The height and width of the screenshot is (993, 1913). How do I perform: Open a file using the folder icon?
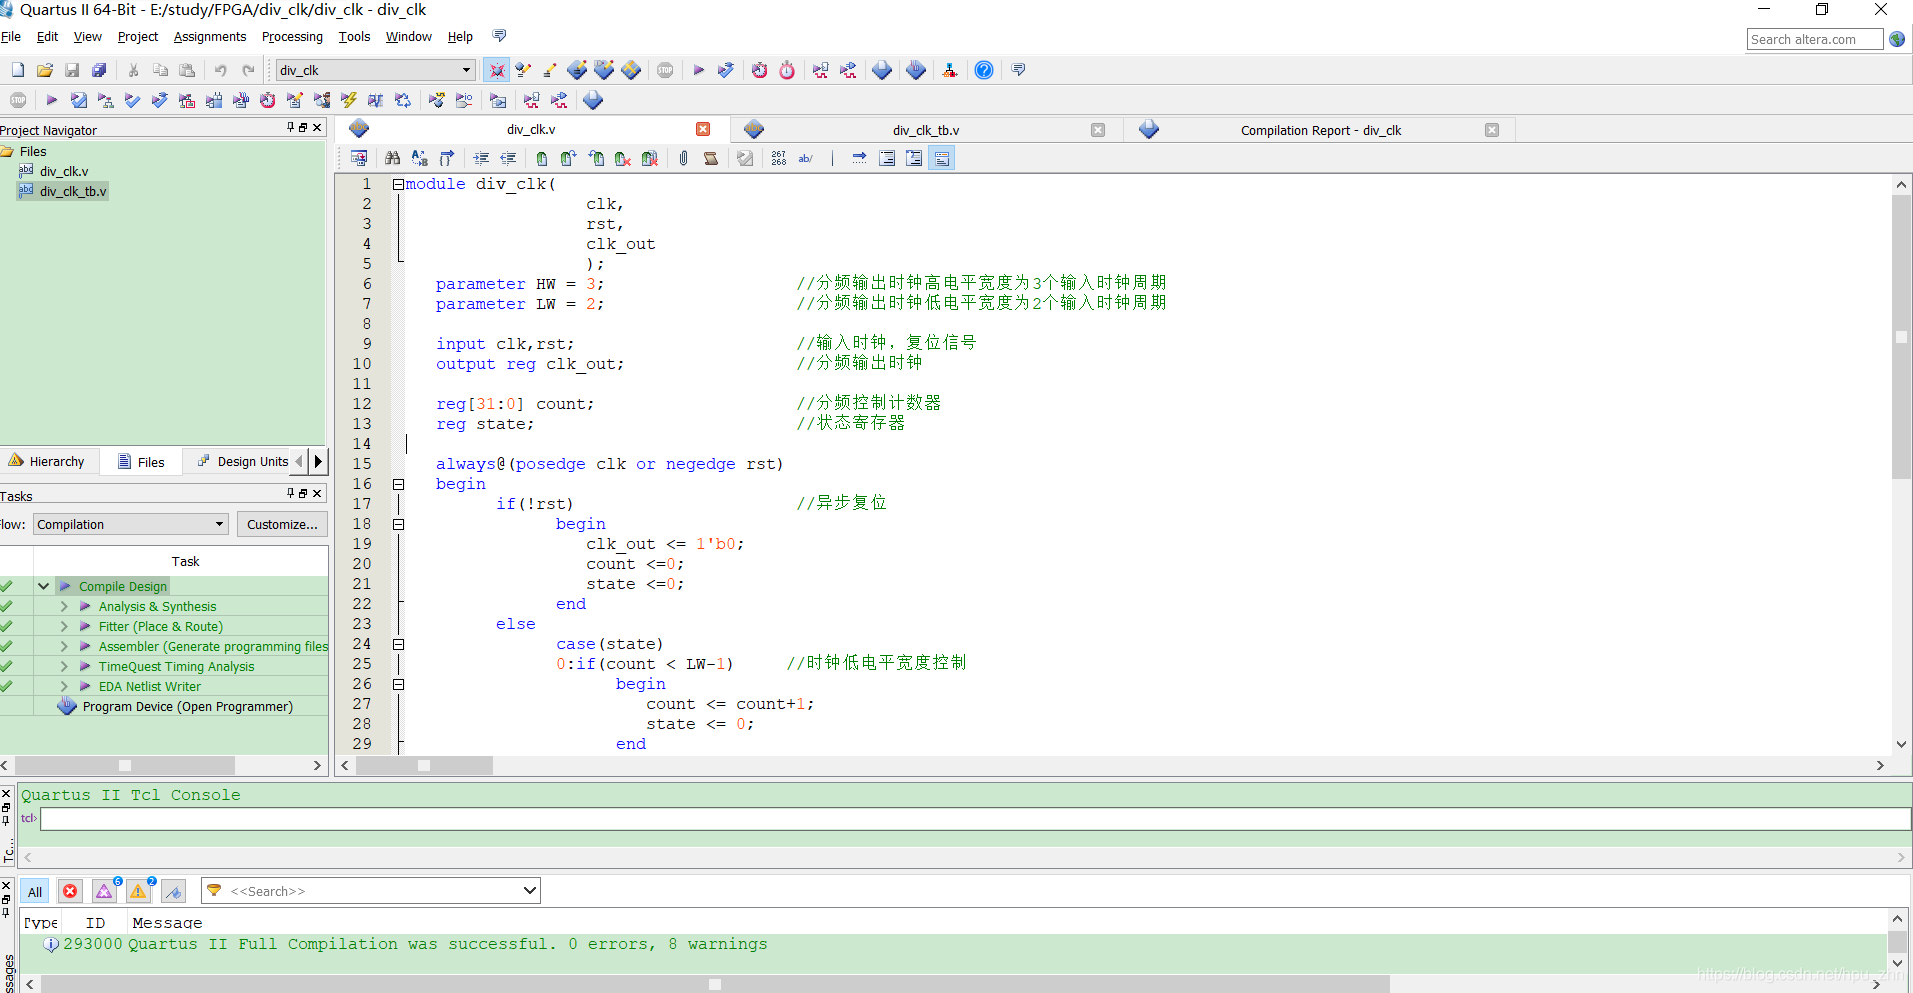(45, 70)
